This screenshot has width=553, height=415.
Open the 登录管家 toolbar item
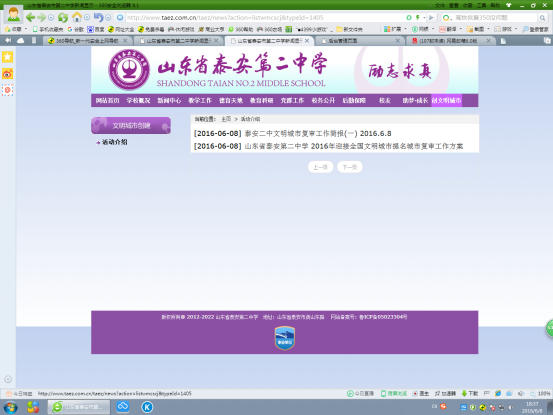[535, 29]
